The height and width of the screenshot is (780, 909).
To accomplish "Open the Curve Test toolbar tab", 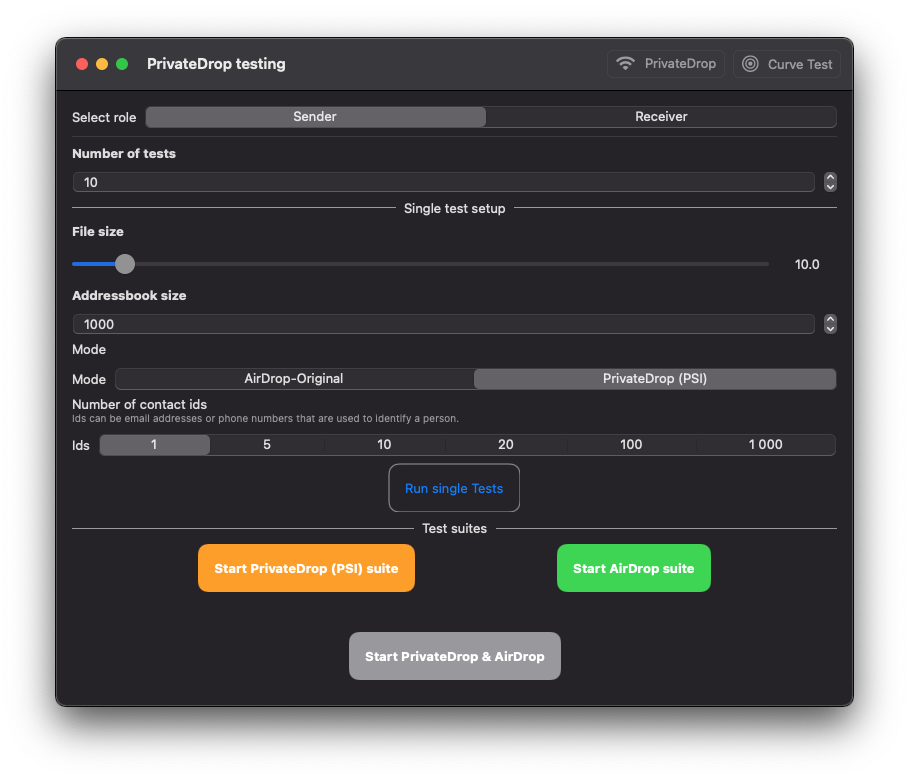I will (x=787, y=64).
